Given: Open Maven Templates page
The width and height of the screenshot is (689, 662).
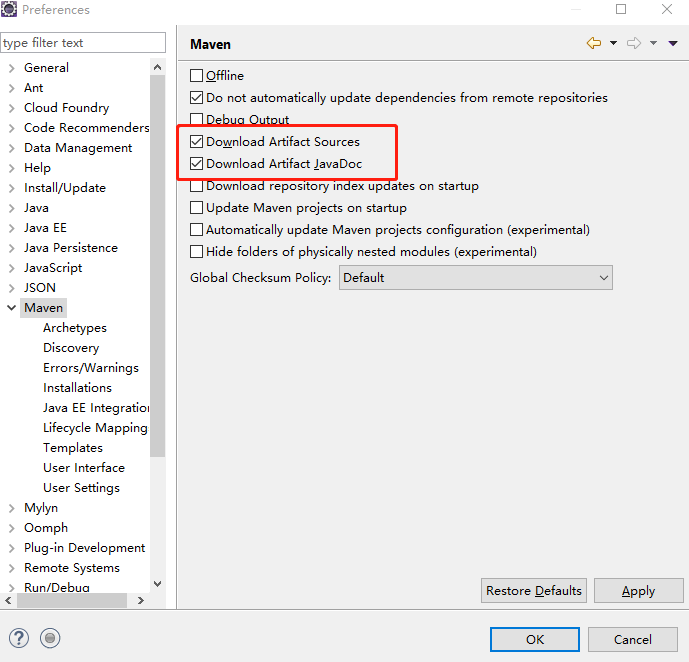Looking at the screenshot, I should pyautogui.click(x=73, y=448).
